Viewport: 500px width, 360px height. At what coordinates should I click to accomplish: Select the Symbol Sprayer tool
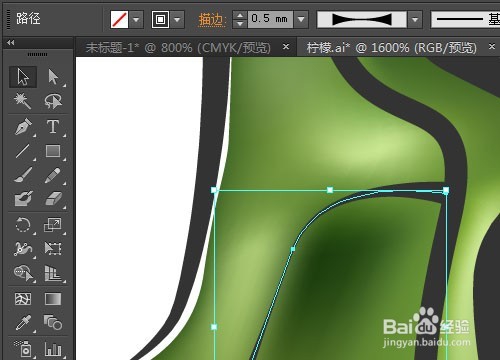[23, 348]
